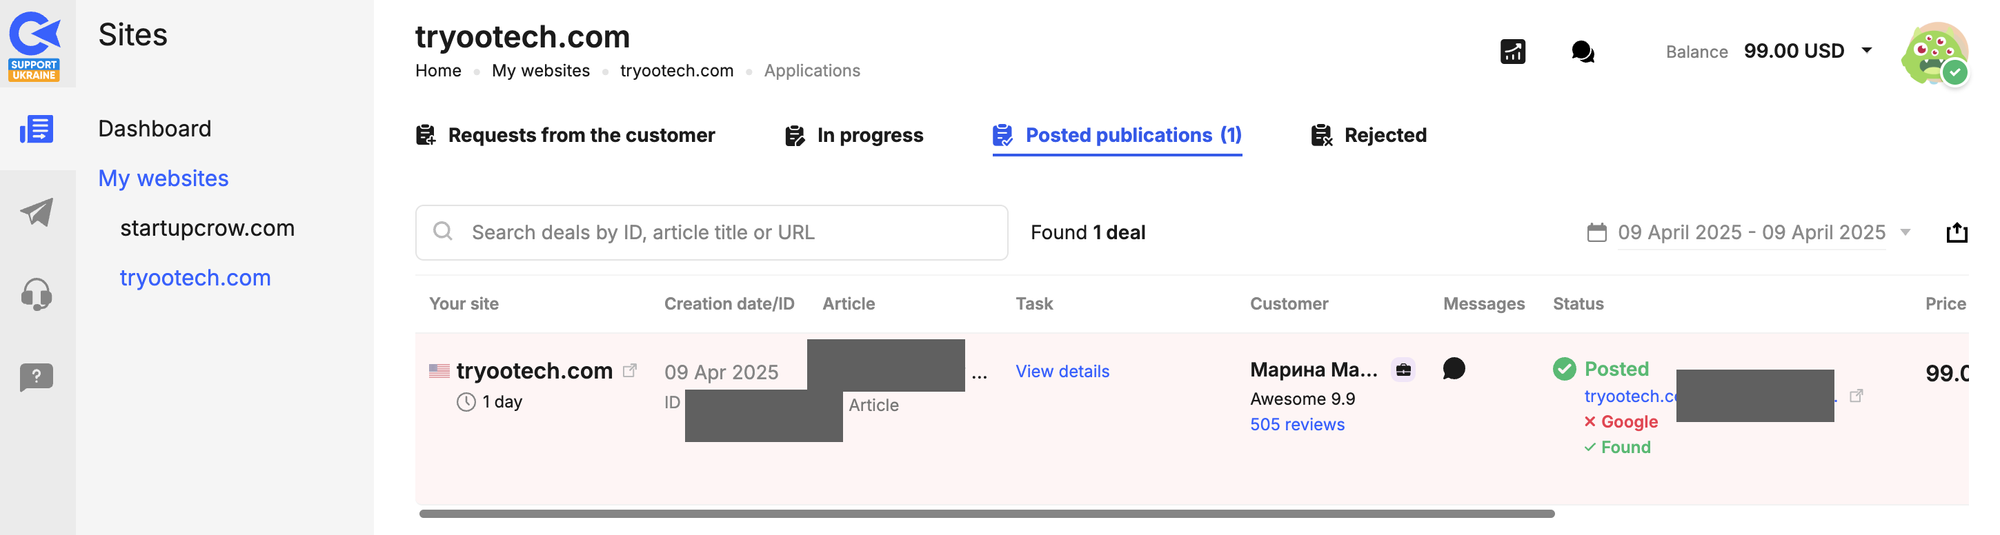Screen dimensions: 2000x535
Task: Switch to Requests from the customer tab
Action: [x=566, y=136]
